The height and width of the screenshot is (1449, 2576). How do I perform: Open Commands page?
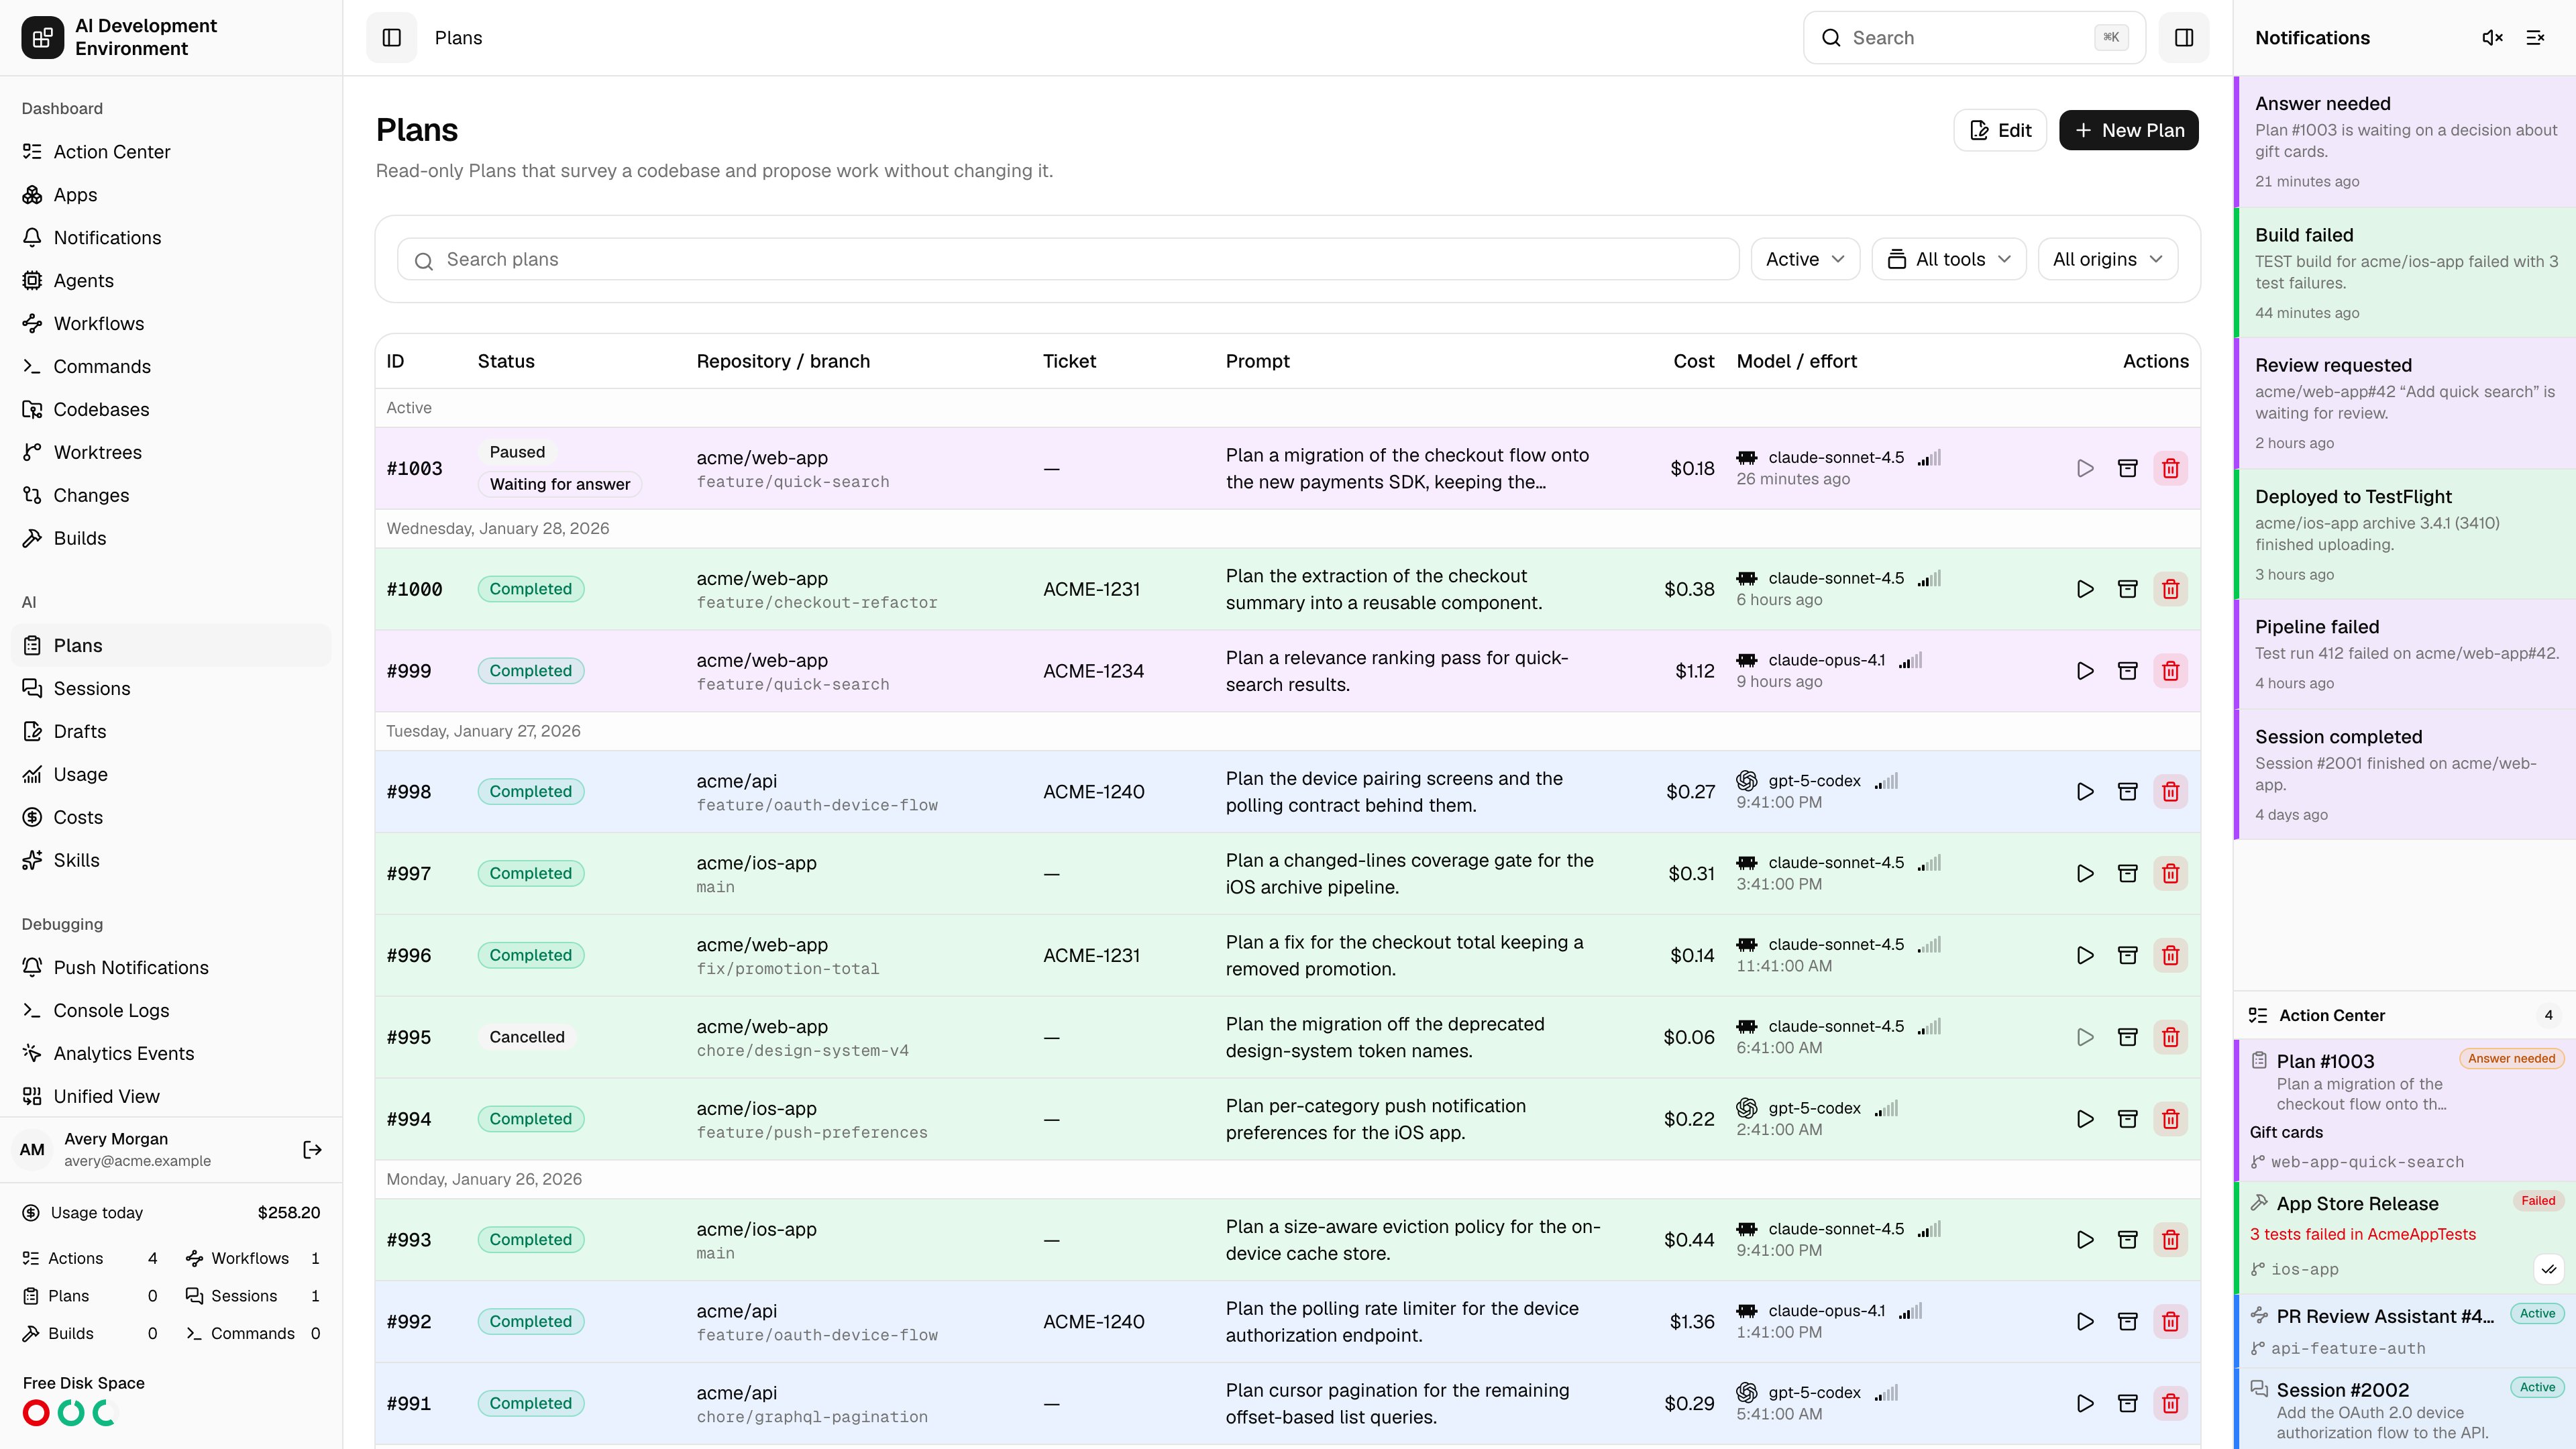(x=171, y=367)
